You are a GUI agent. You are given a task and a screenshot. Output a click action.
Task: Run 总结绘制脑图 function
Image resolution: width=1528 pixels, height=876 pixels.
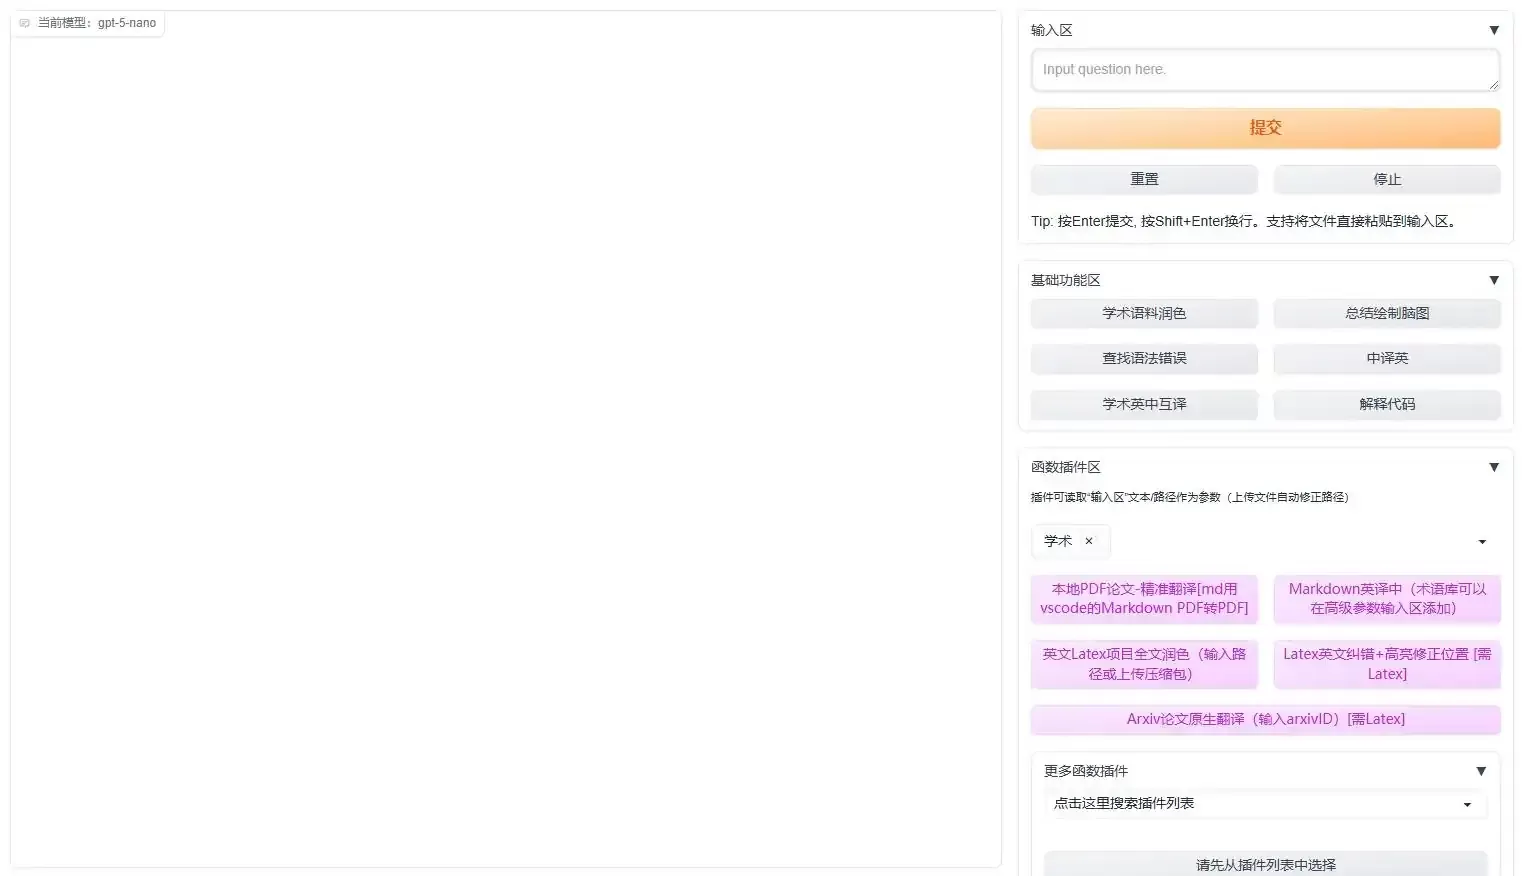tap(1387, 313)
